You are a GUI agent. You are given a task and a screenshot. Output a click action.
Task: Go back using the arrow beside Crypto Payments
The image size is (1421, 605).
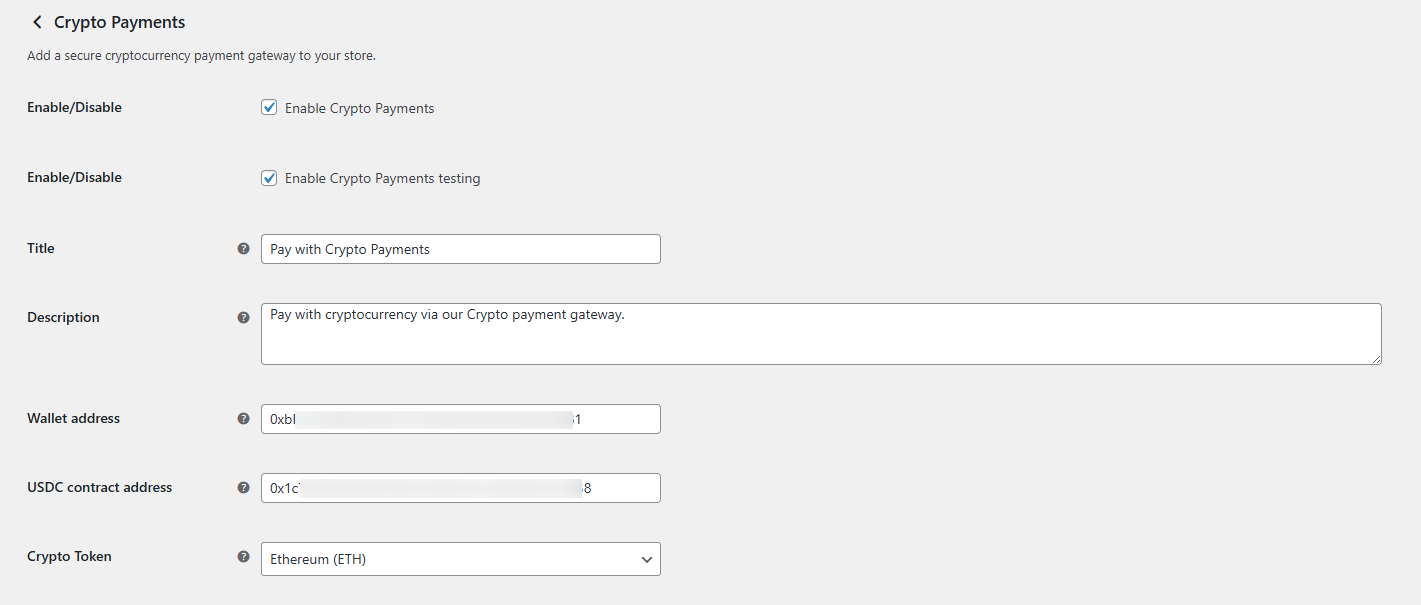[37, 22]
